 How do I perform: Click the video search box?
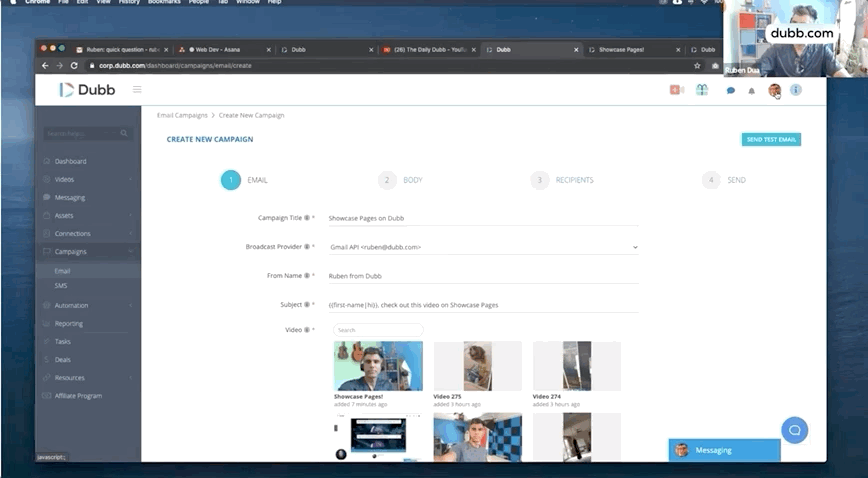tap(378, 330)
